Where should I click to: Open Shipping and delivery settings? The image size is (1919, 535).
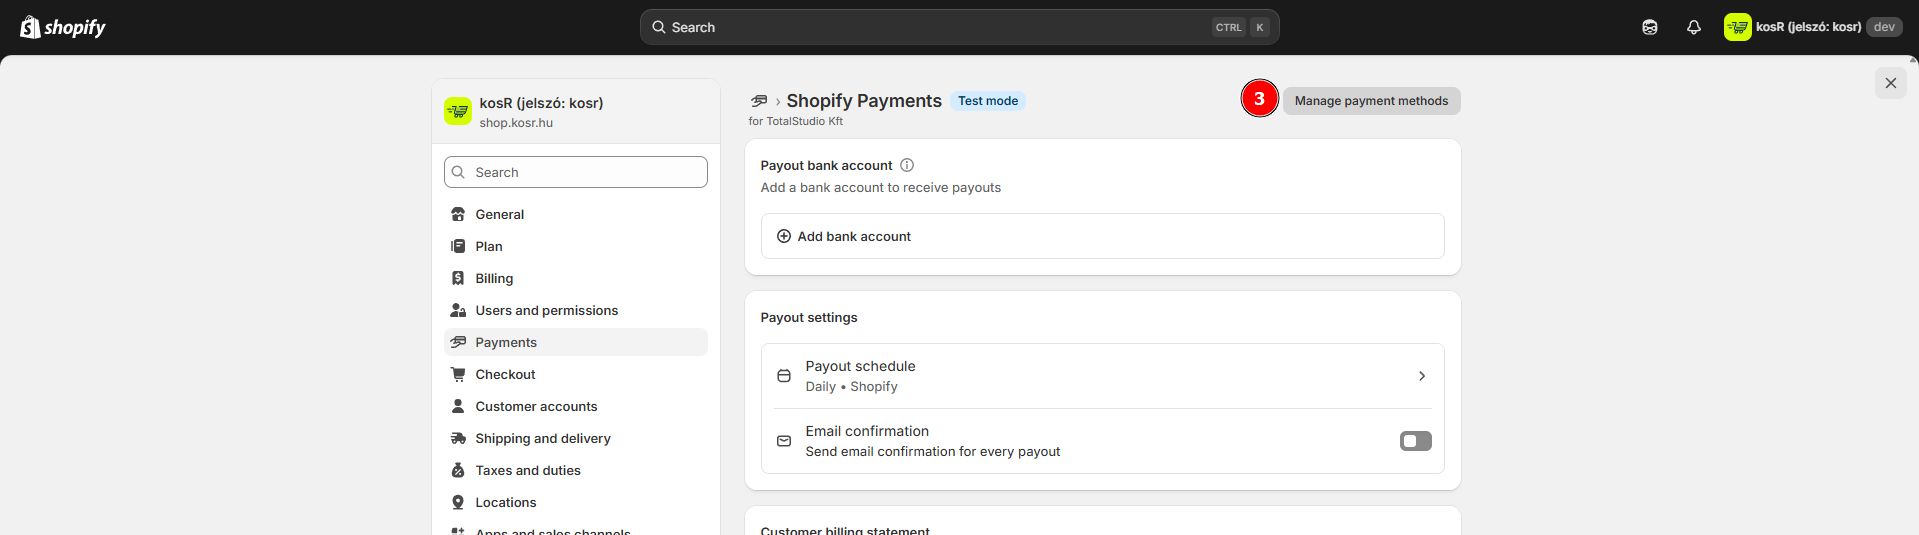(542, 438)
